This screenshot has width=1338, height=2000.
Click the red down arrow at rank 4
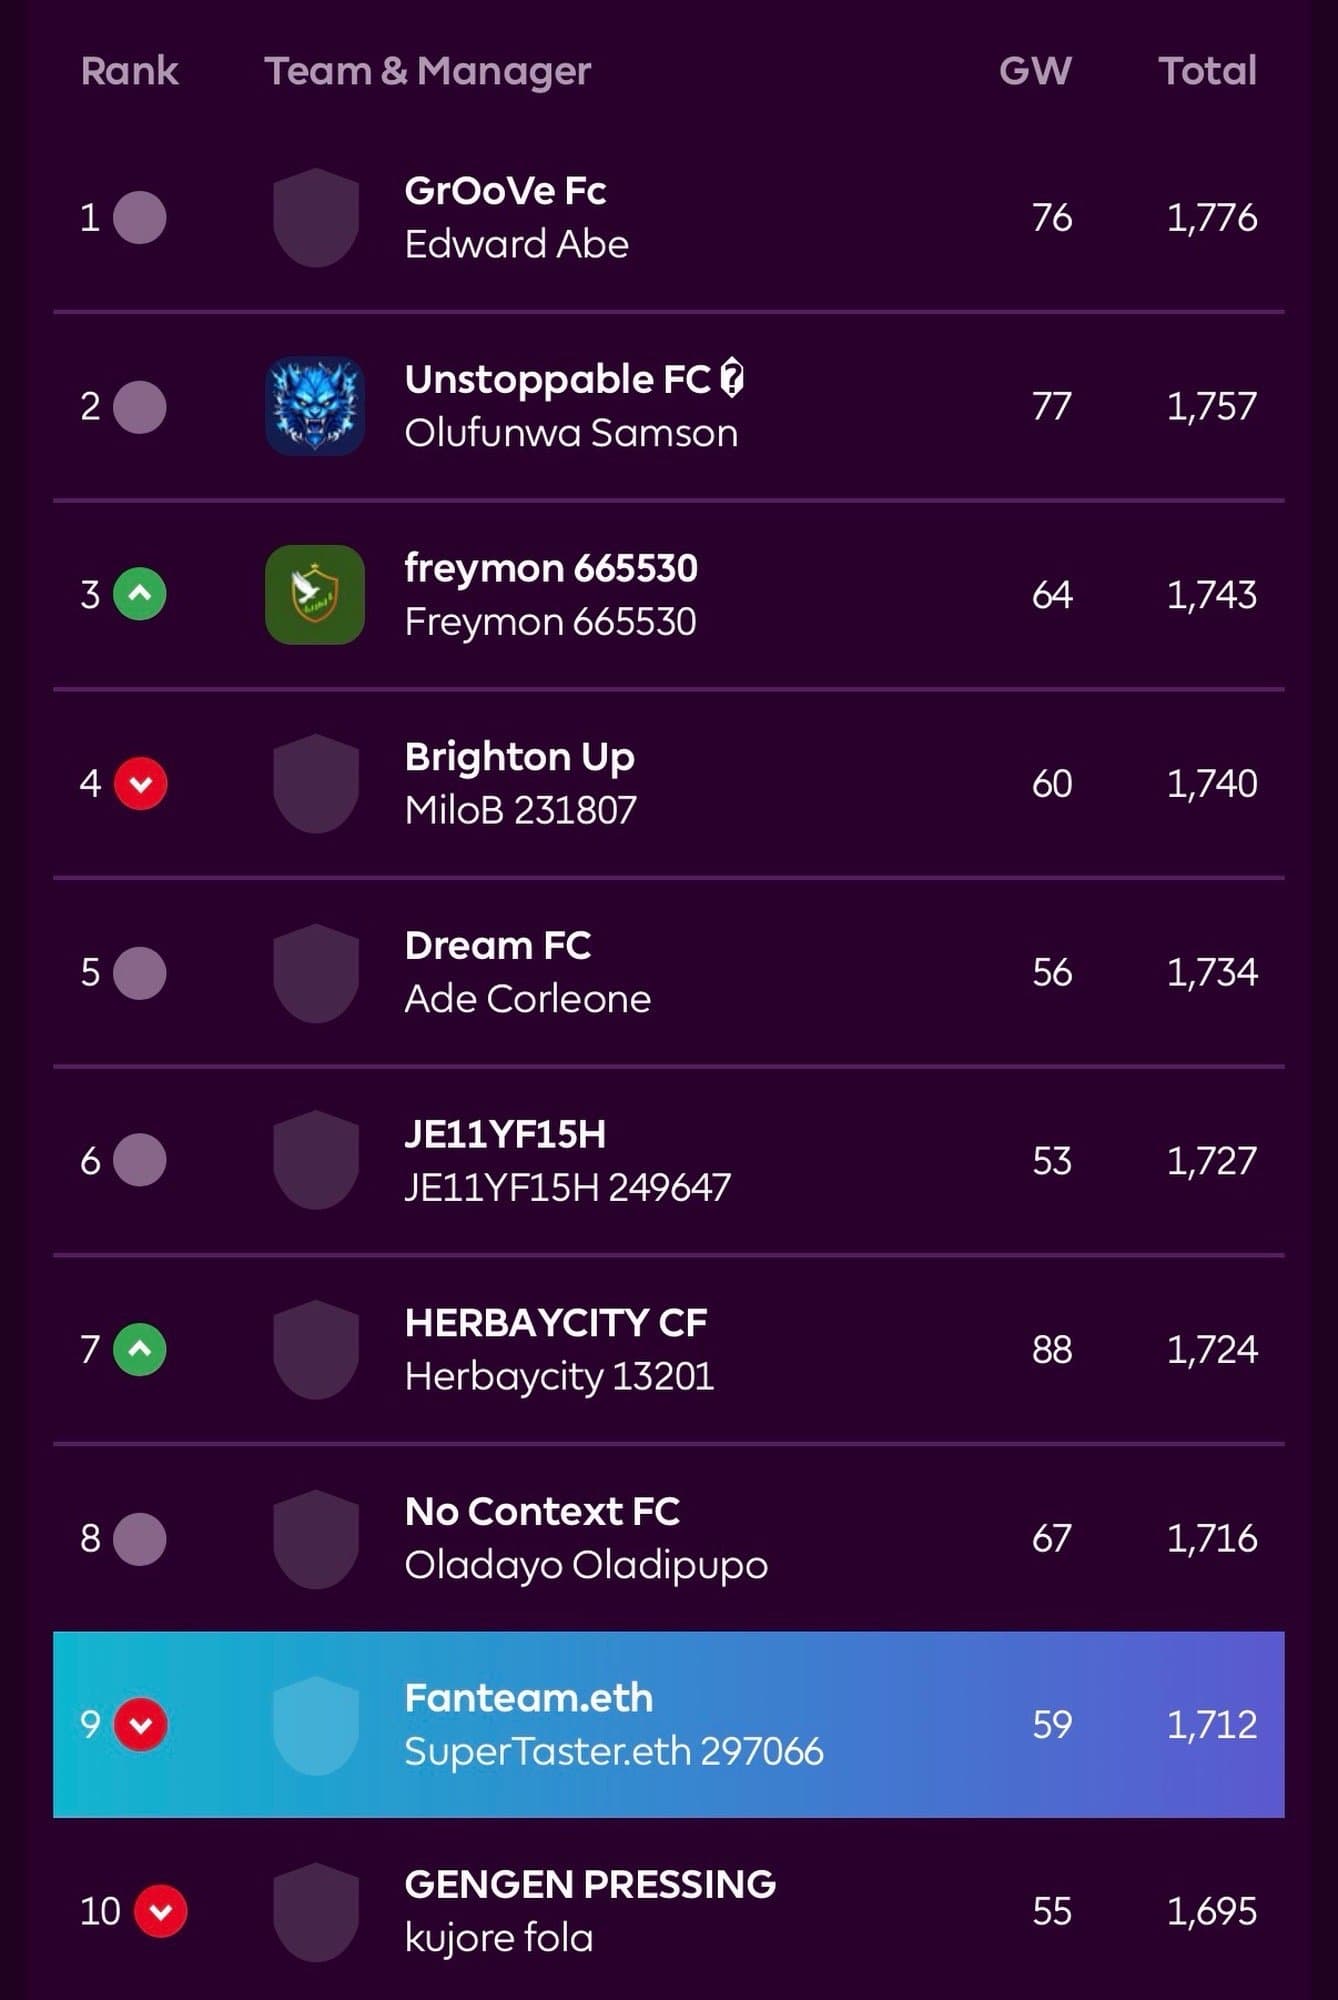click(140, 783)
